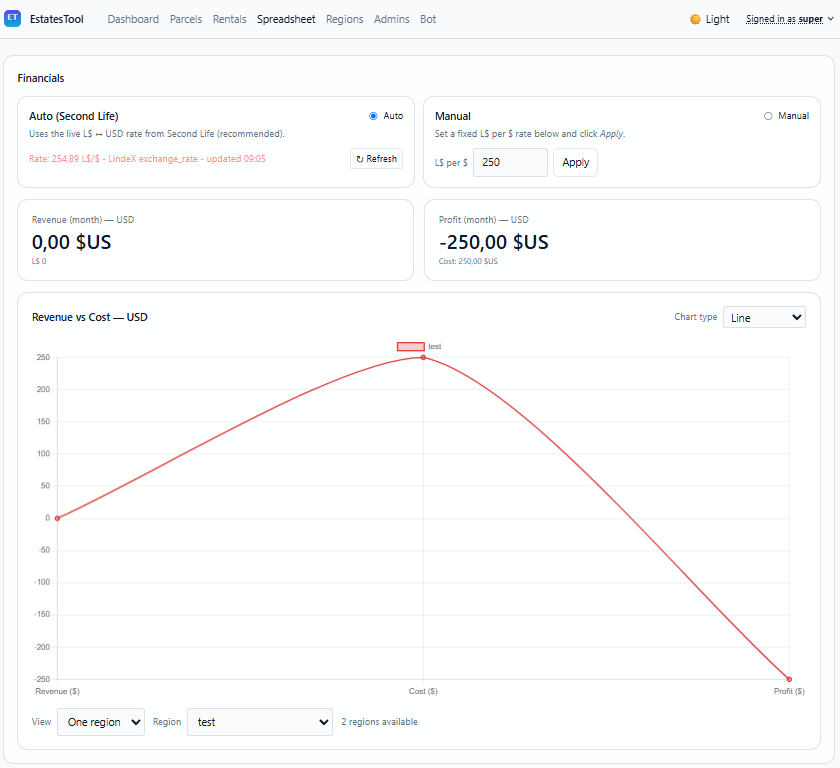The image size is (840, 768).
Task: Toggle the Light theme sun icon
Action: click(693, 18)
